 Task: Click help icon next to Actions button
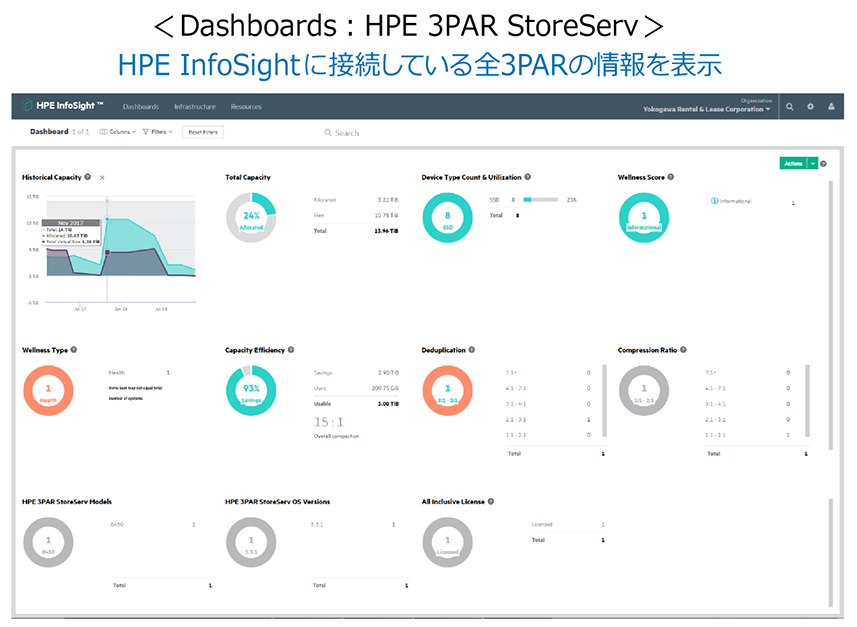click(x=824, y=163)
